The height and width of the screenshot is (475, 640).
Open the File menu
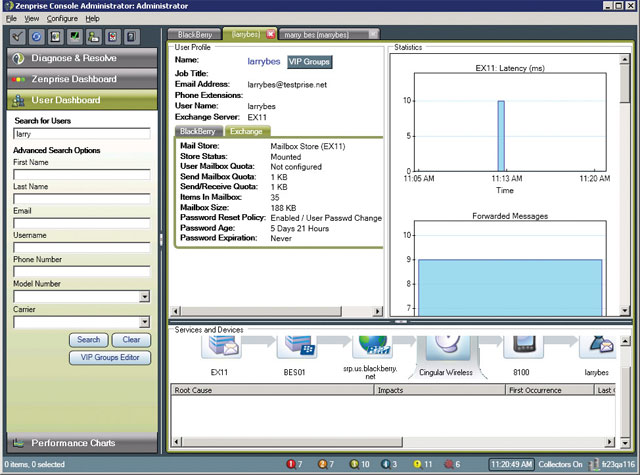coord(11,18)
